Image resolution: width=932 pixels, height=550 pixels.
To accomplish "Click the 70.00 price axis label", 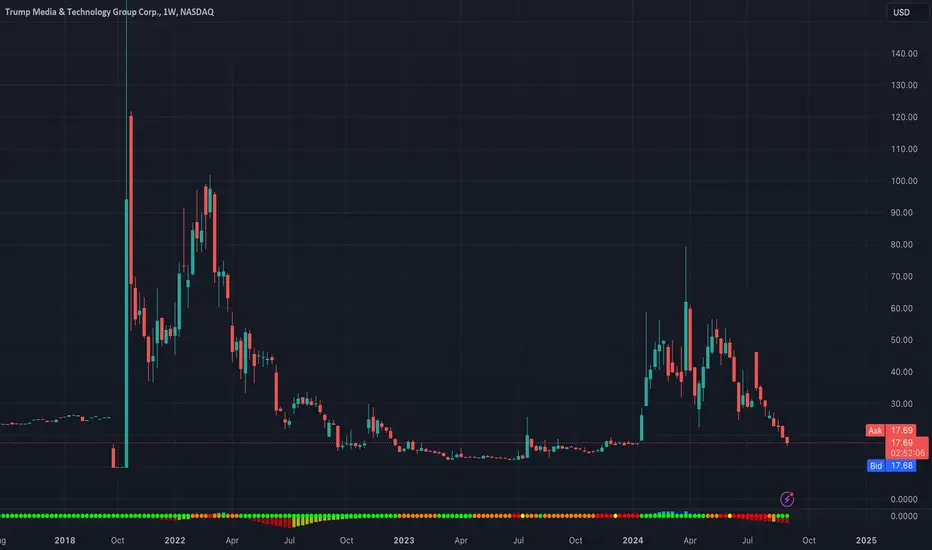I will (904, 276).
